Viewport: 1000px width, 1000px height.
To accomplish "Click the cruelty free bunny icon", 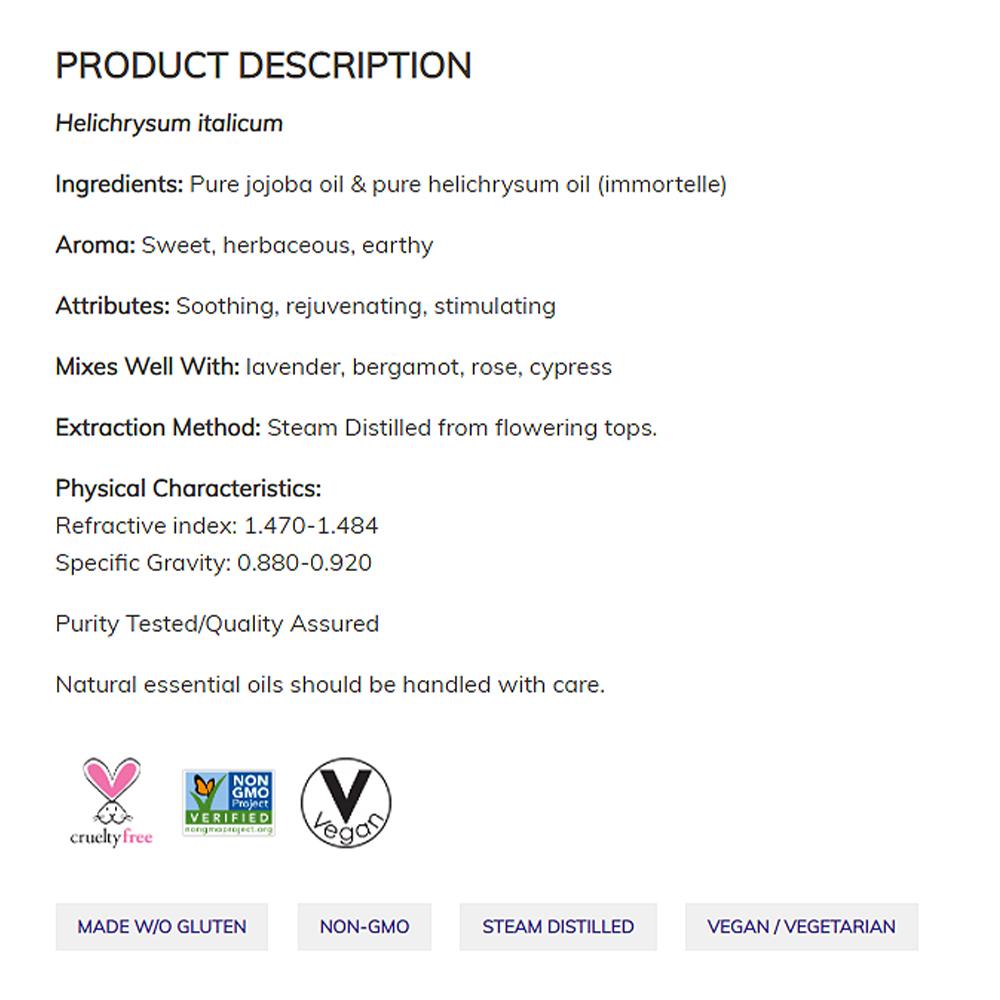I will (x=111, y=801).
